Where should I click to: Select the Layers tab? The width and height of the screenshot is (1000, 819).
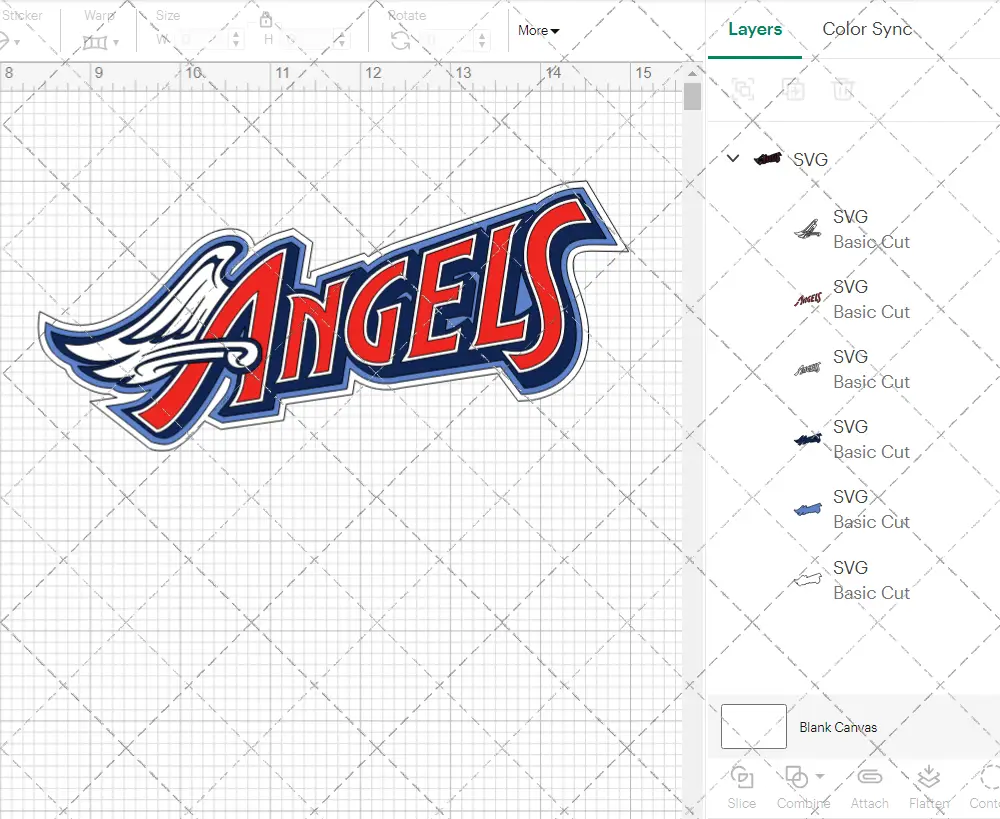click(x=755, y=29)
